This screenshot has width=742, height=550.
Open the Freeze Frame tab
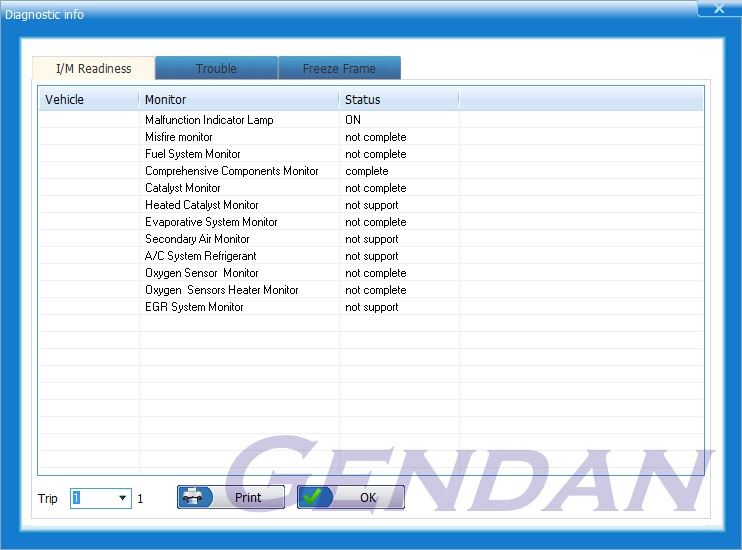tap(339, 68)
